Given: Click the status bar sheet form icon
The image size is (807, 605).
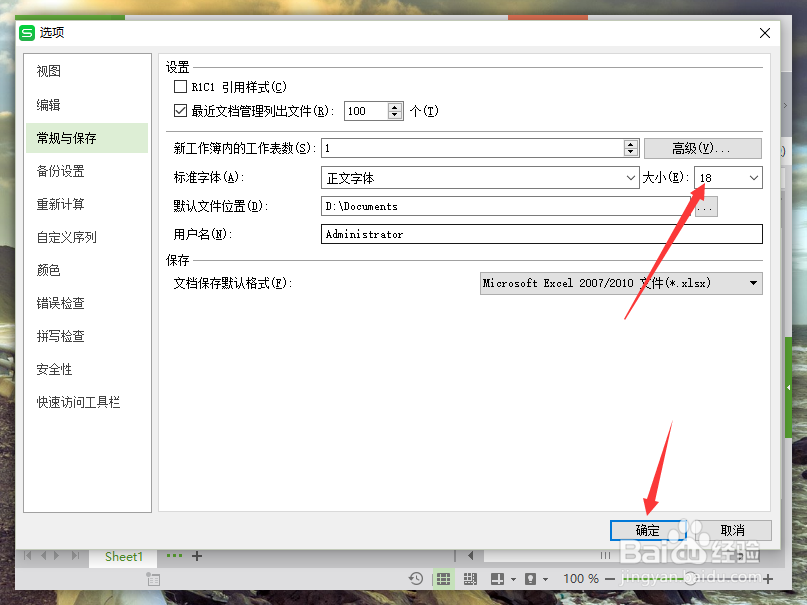Looking at the screenshot, I should [153, 579].
